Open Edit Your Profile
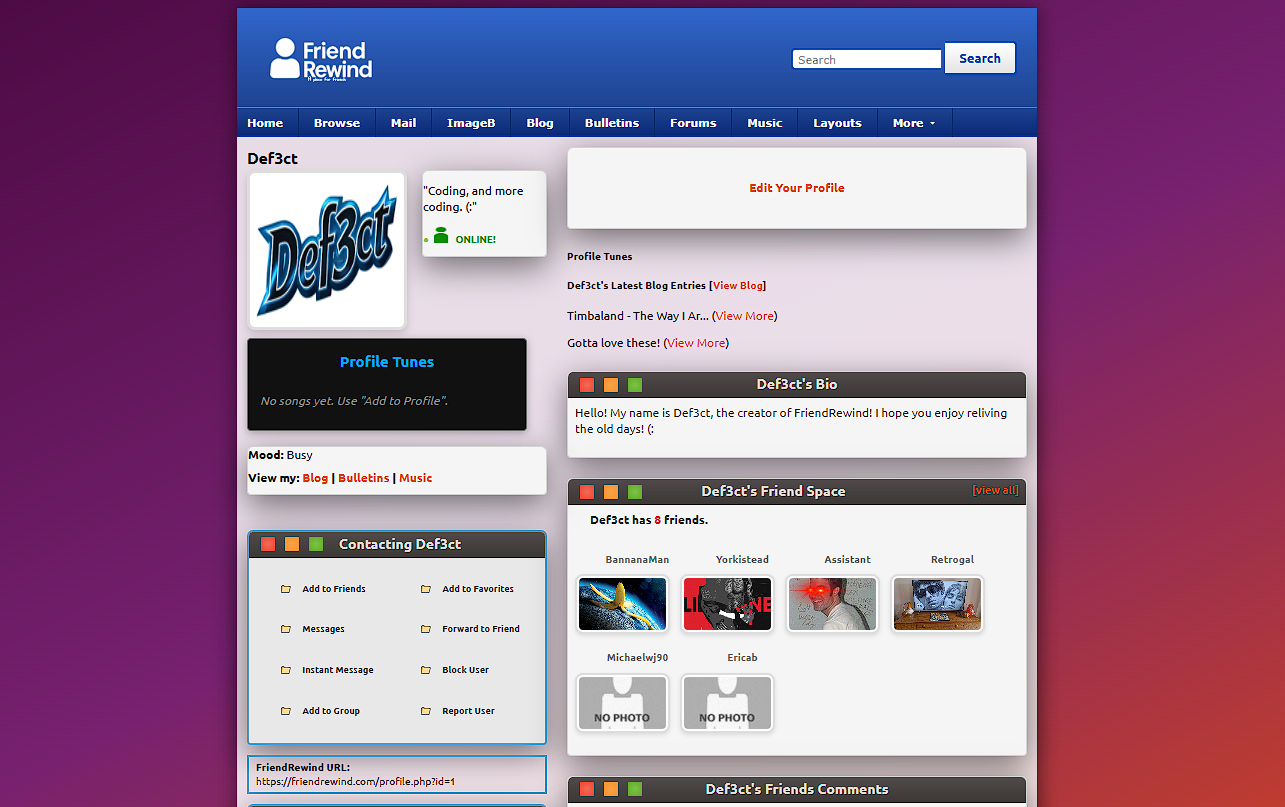 [x=796, y=187]
